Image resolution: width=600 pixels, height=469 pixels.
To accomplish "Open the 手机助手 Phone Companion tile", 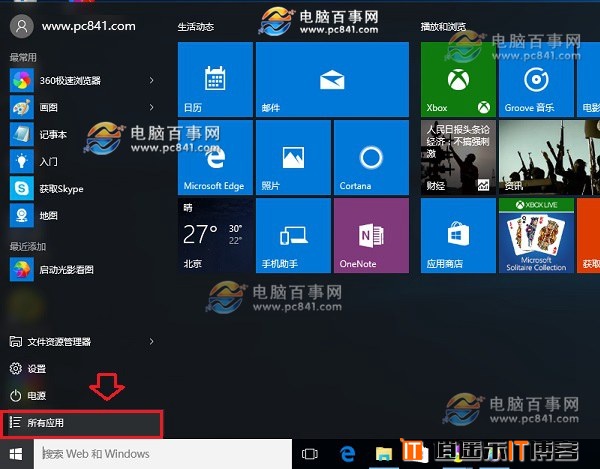I will [293, 236].
